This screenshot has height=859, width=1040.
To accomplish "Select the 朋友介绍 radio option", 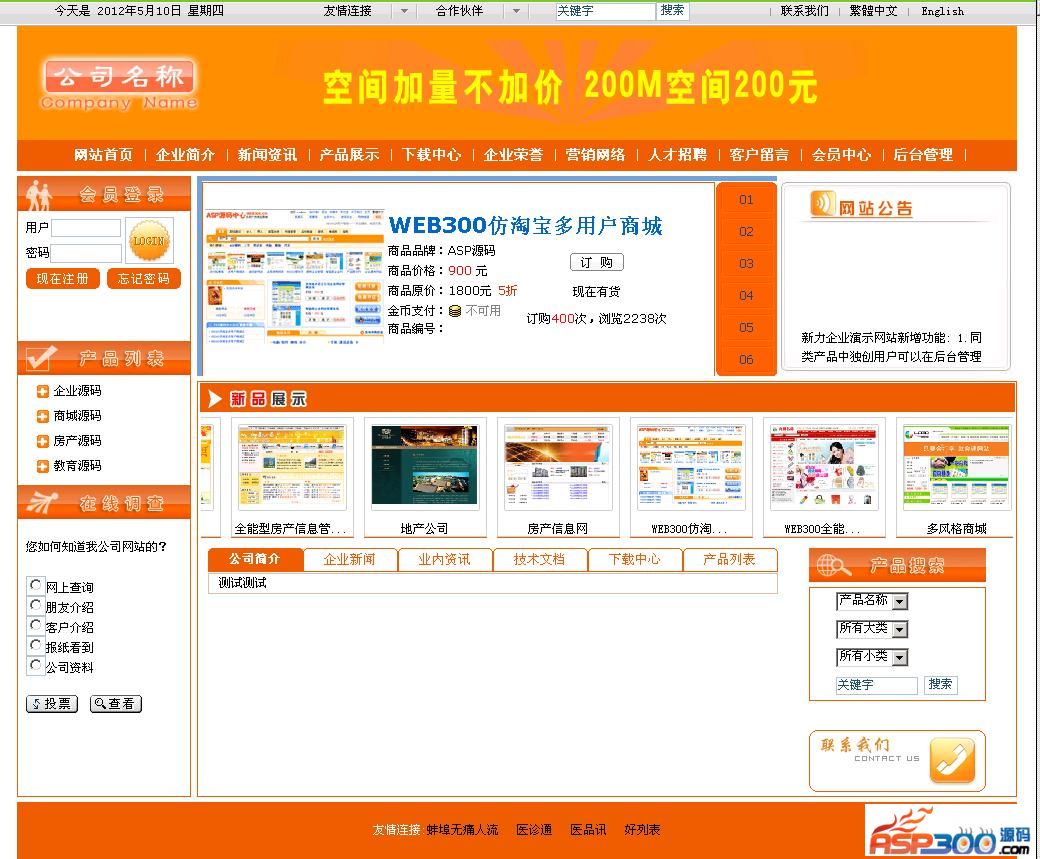I will (x=36, y=605).
